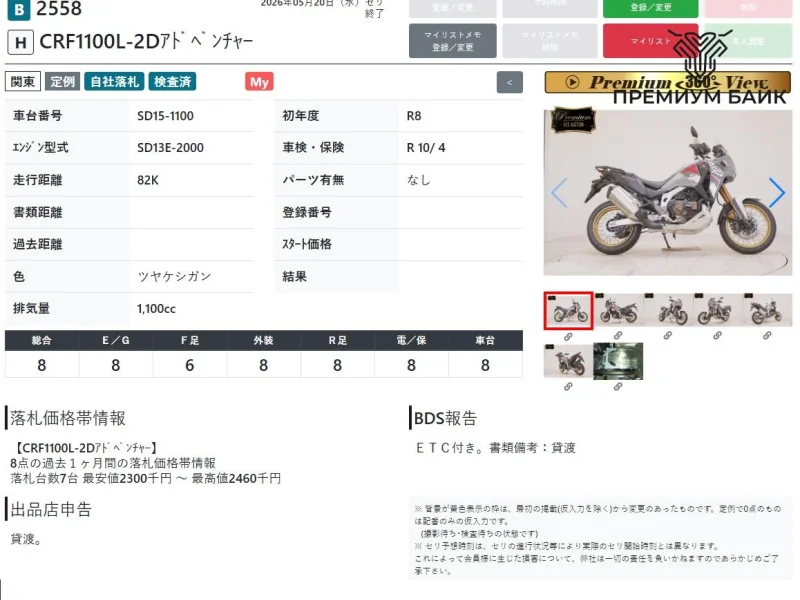The height and width of the screenshot is (600, 800).
Task: Select the fourth motorcycle thumbnail
Action: 717,310
